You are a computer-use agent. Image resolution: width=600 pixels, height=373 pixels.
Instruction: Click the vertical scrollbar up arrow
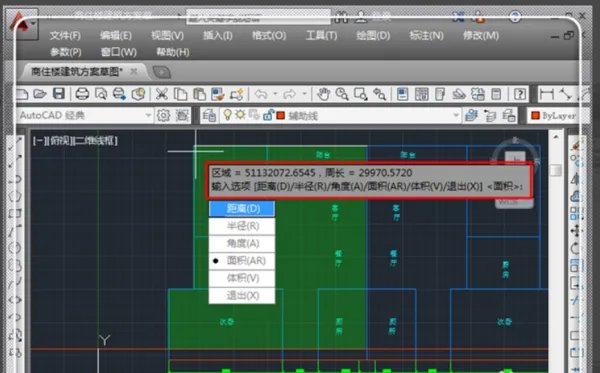556,137
